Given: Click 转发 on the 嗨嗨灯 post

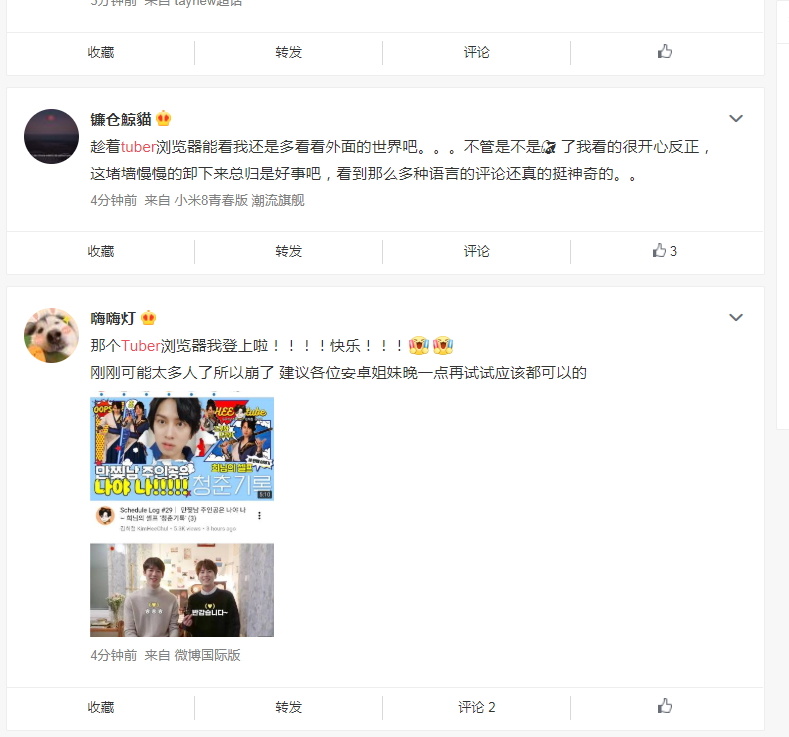Looking at the screenshot, I should click(x=288, y=707).
